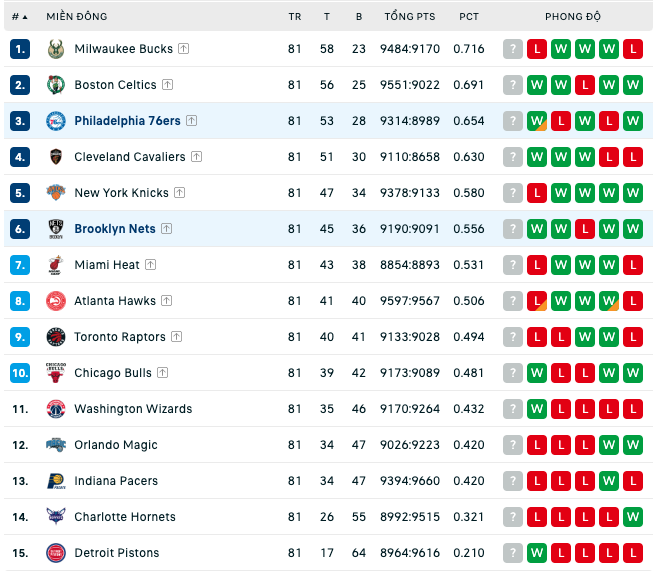The image size is (657, 576).
Task: Click Charlotte Hornets last green W badge
Action: point(633,517)
